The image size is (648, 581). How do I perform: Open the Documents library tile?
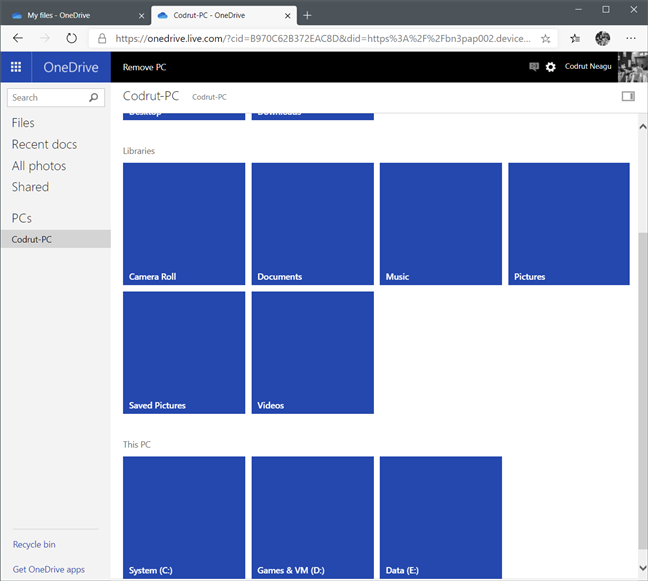pyautogui.click(x=313, y=224)
